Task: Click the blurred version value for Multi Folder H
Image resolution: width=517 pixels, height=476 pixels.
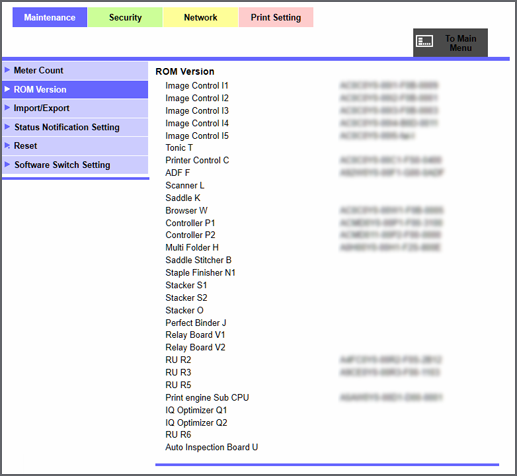Action: point(390,248)
